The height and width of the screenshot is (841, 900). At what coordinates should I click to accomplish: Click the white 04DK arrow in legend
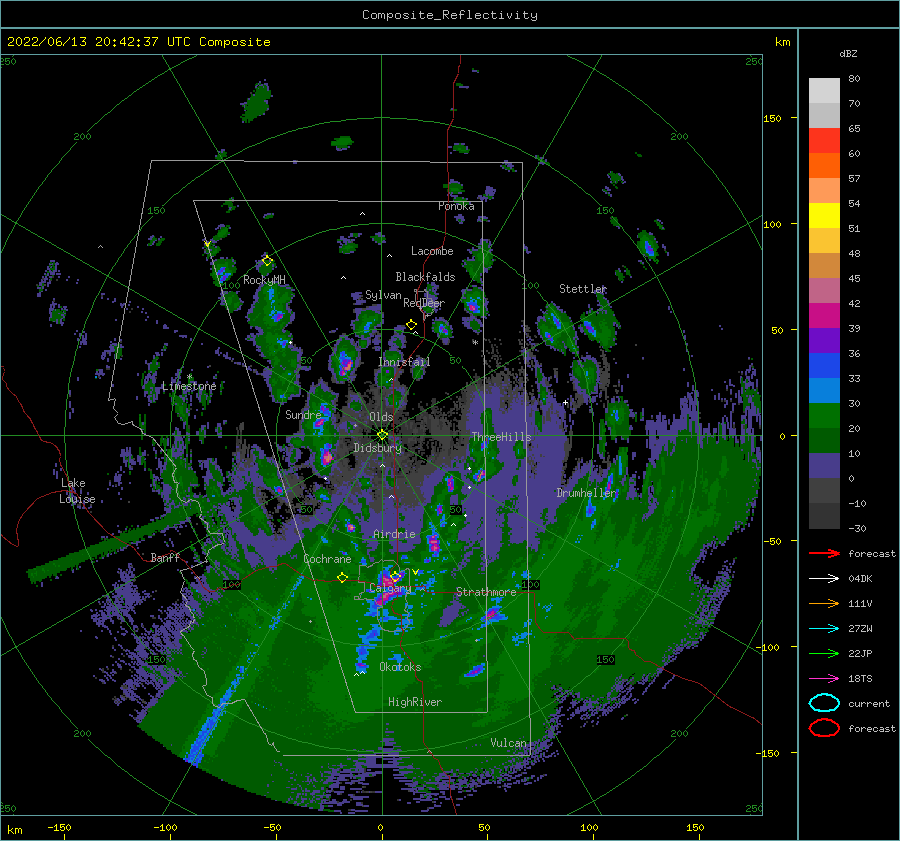(x=824, y=579)
